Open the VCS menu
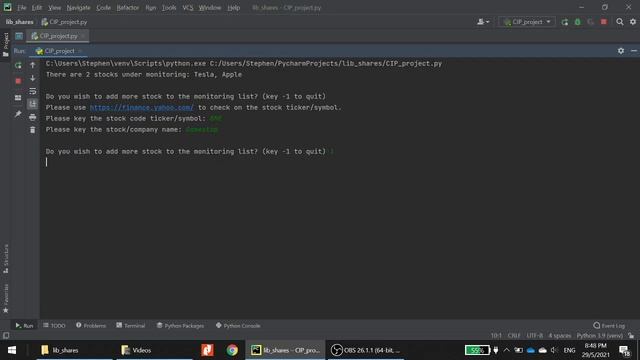The width and height of the screenshot is (640, 360). tap(188, 8)
